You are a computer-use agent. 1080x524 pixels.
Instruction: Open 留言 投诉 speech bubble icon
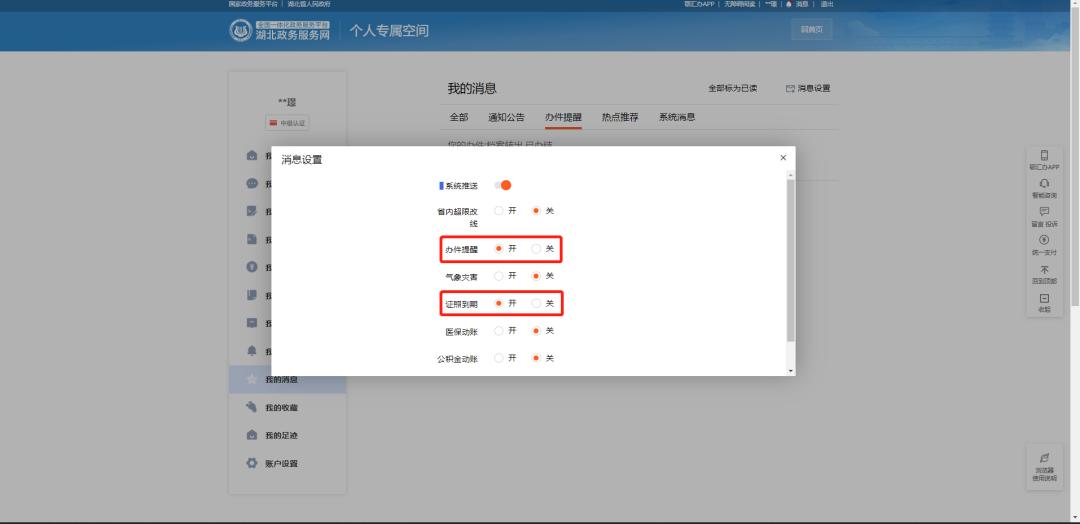coord(1044,212)
